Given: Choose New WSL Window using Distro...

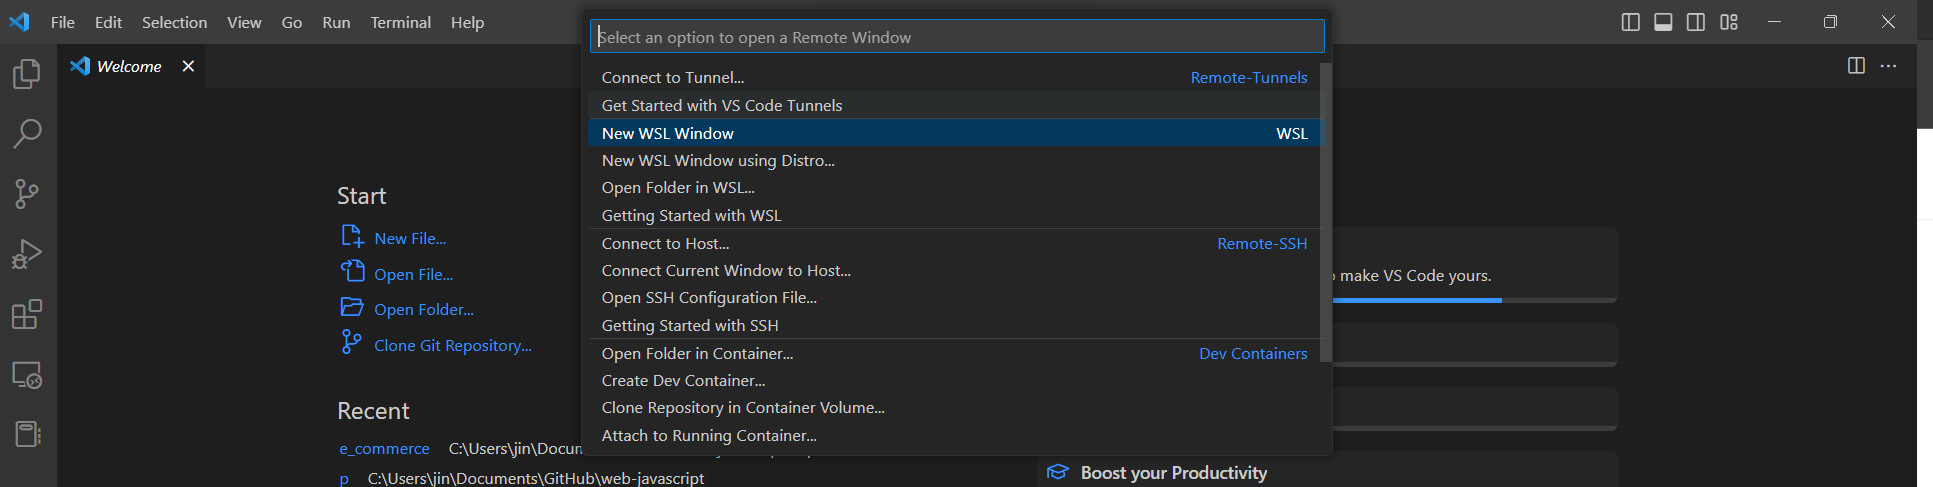Looking at the screenshot, I should pyautogui.click(x=955, y=160).
